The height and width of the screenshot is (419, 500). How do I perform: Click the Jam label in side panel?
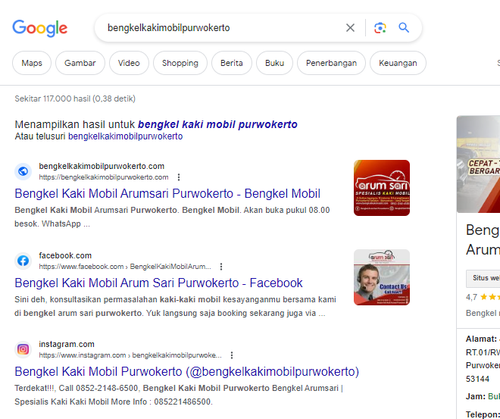pyautogui.click(x=476, y=397)
